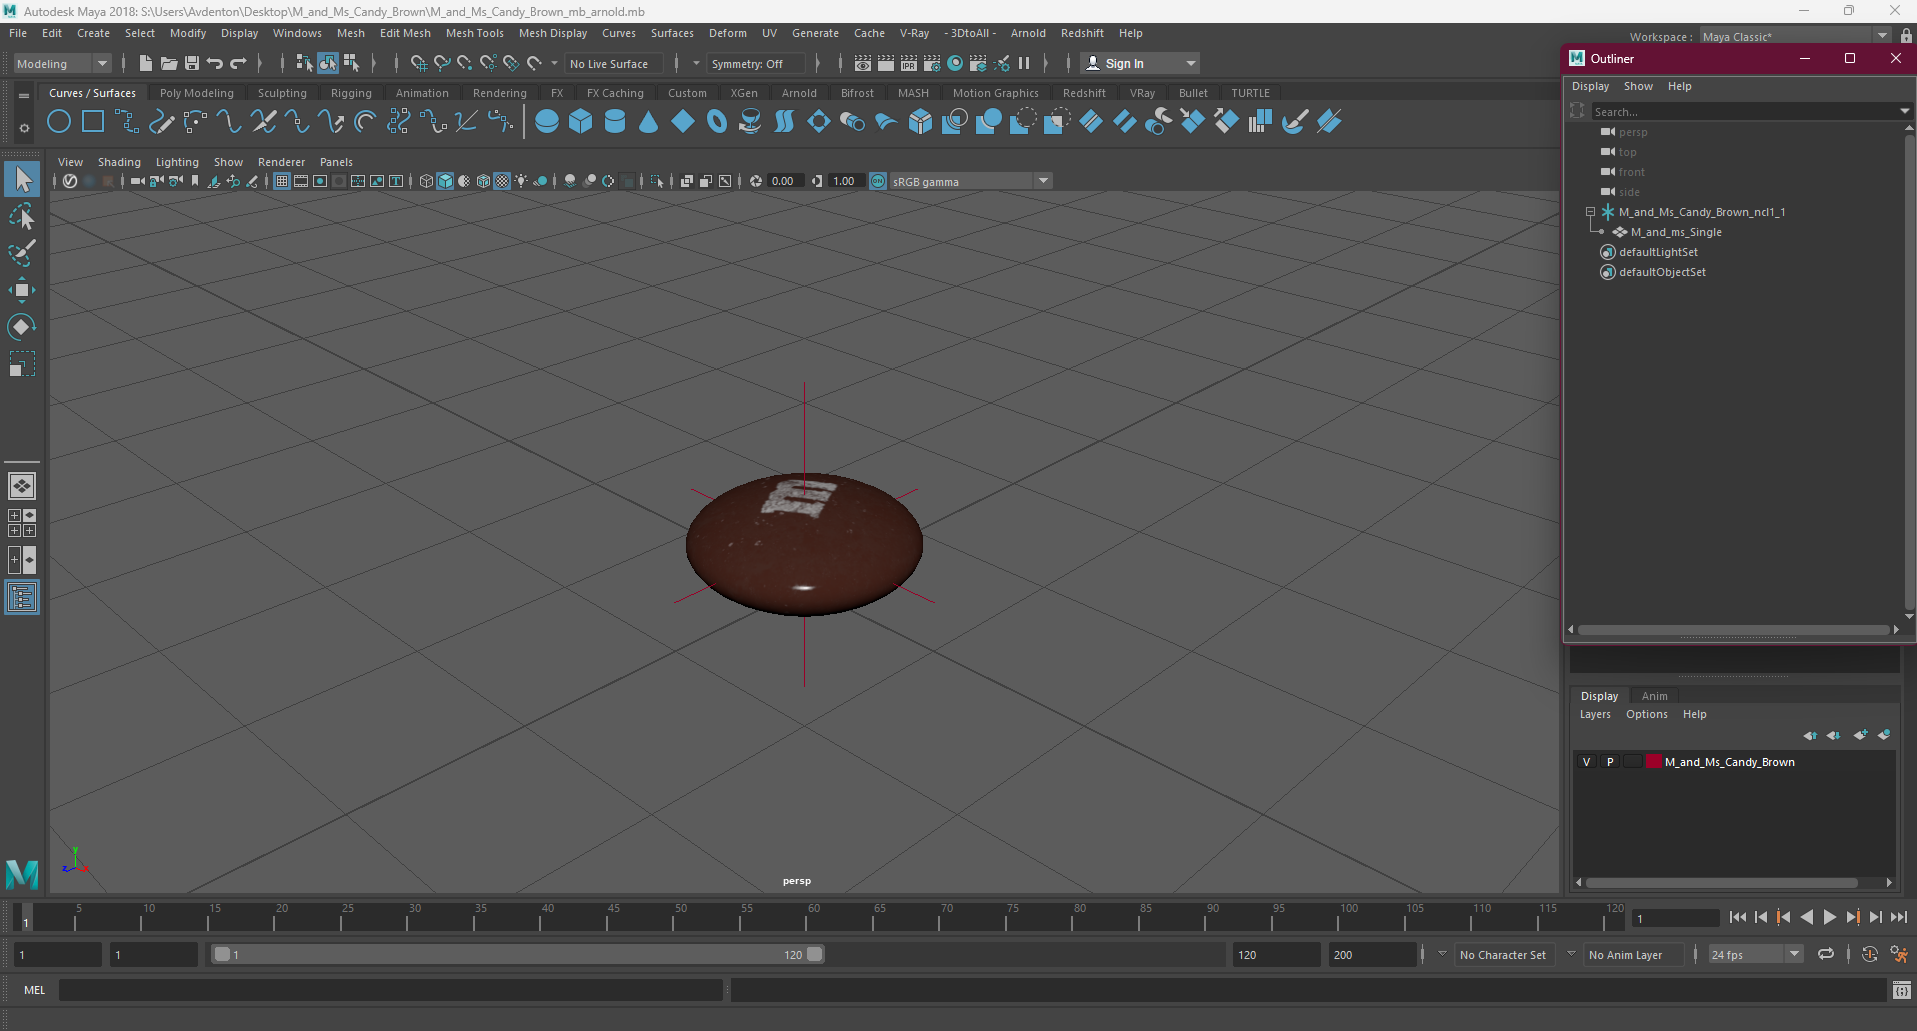Toggle the MEL command language button

(x=35, y=990)
